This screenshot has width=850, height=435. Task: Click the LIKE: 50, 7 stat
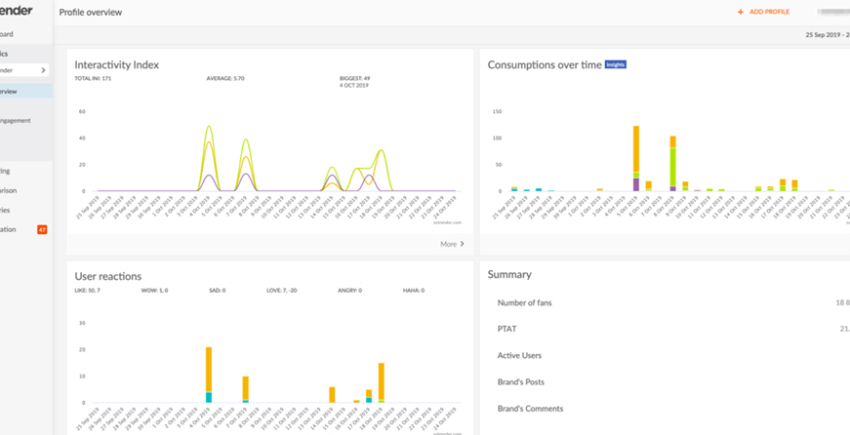(87, 291)
